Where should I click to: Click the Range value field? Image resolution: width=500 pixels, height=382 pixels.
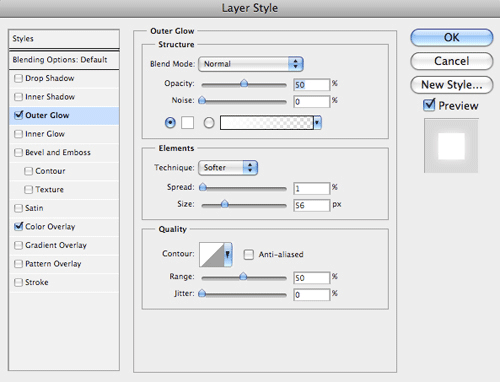pyautogui.click(x=311, y=278)
